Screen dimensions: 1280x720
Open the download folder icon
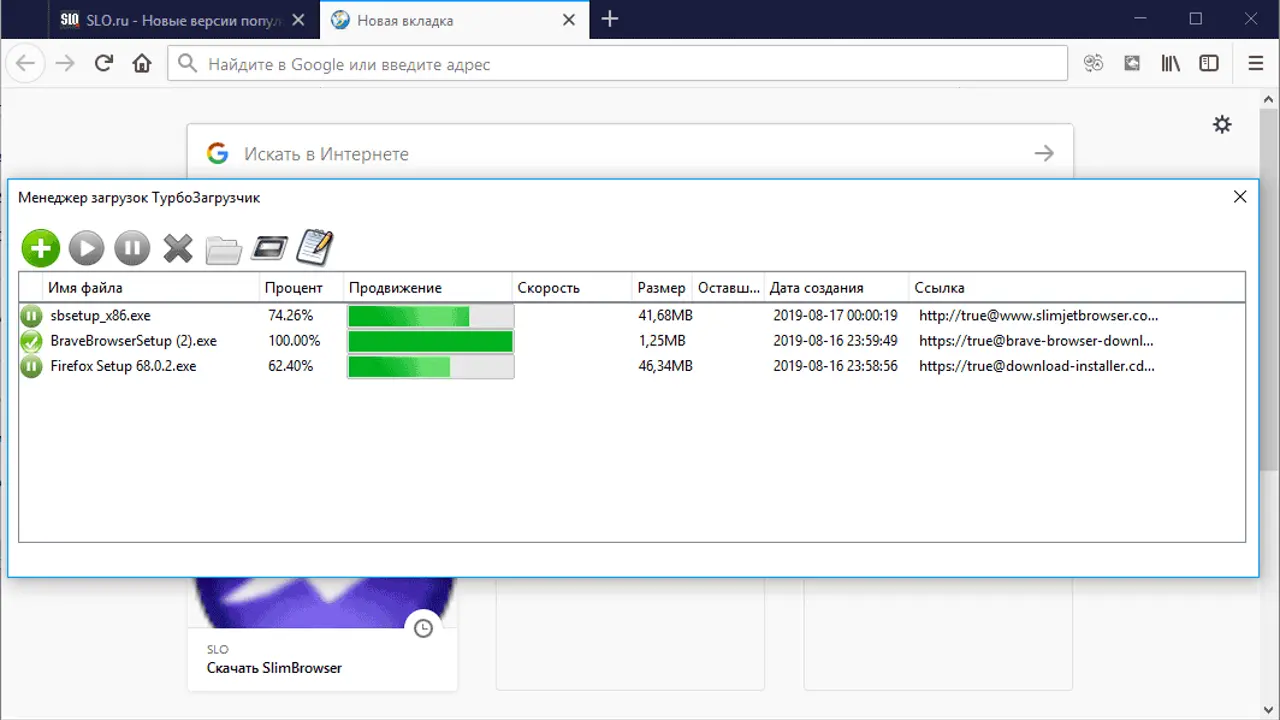click(224, 249)
